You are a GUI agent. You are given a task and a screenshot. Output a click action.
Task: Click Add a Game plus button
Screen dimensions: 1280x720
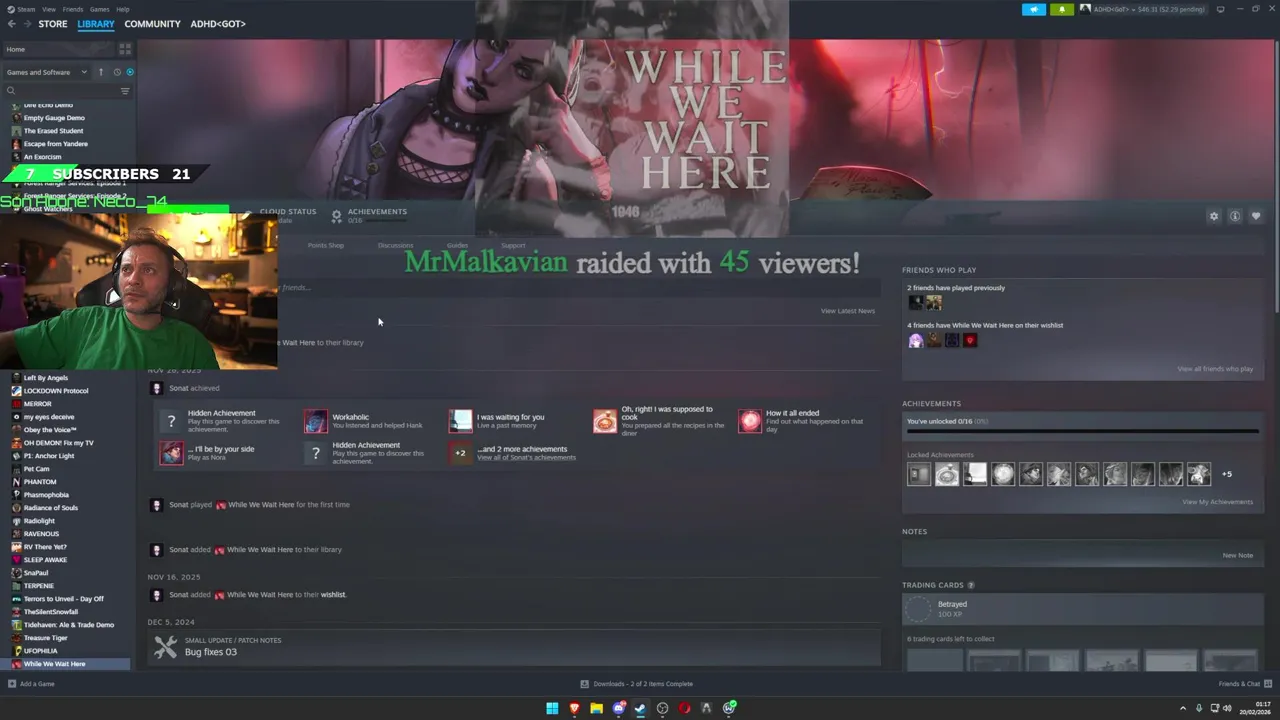click(31, 684)
